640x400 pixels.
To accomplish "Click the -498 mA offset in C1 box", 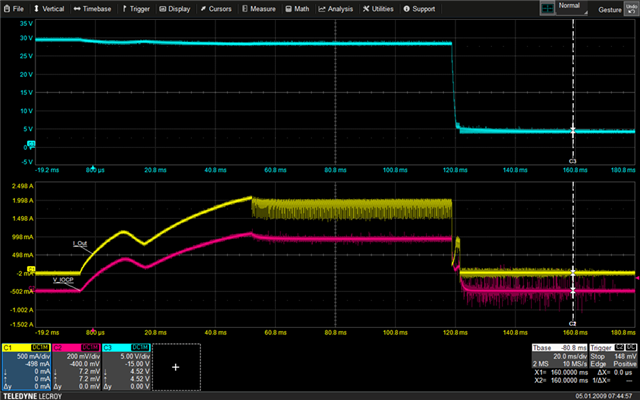I will (39, 364).
